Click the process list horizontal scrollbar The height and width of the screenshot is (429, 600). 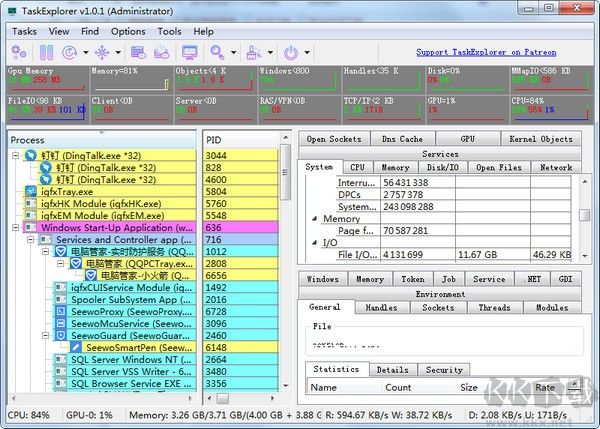click(x=100, y=396)
